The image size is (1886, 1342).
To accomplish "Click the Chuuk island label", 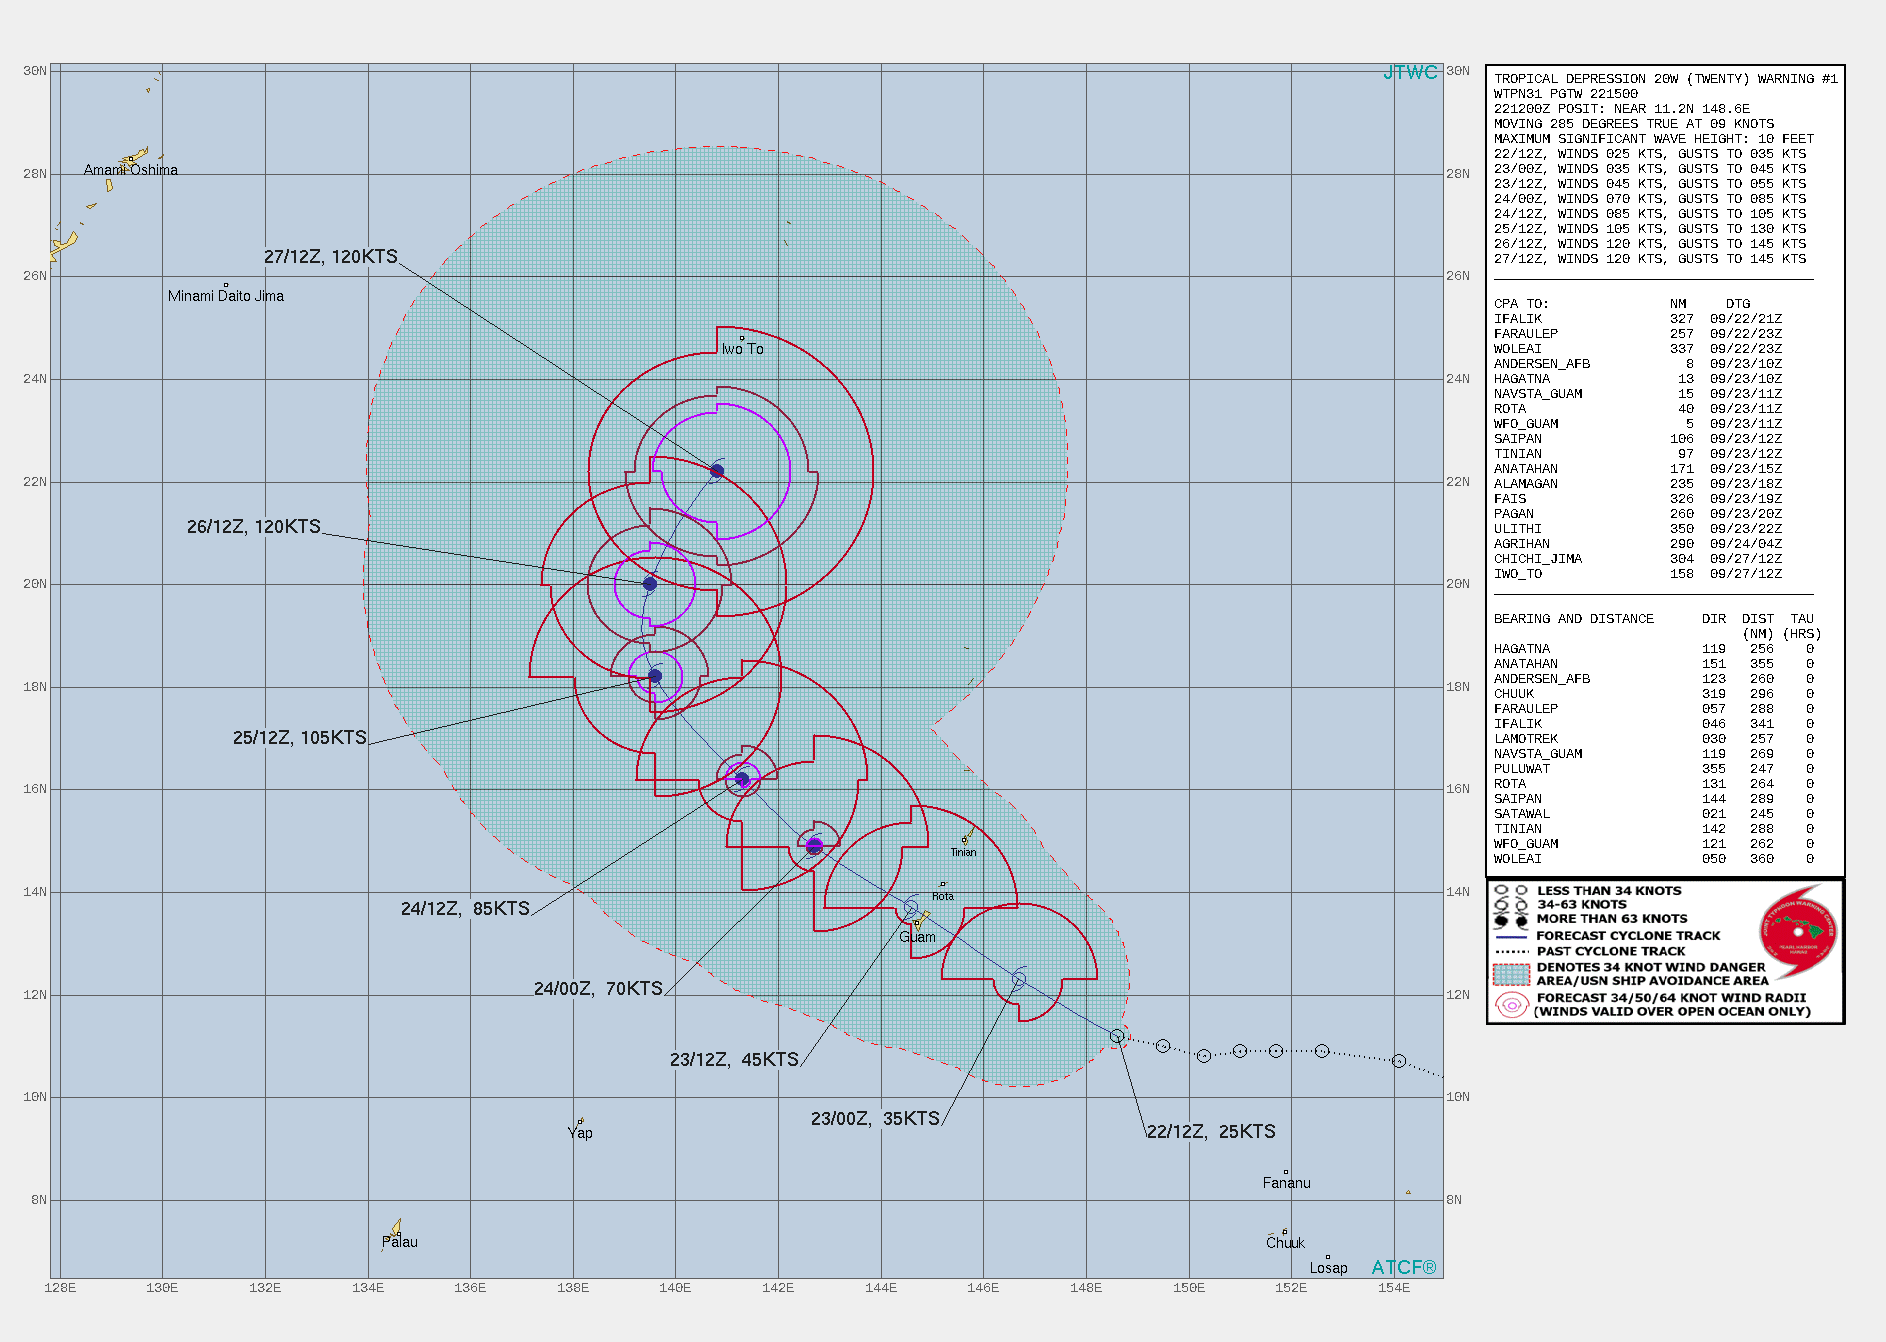I will pos(1285,1243).
